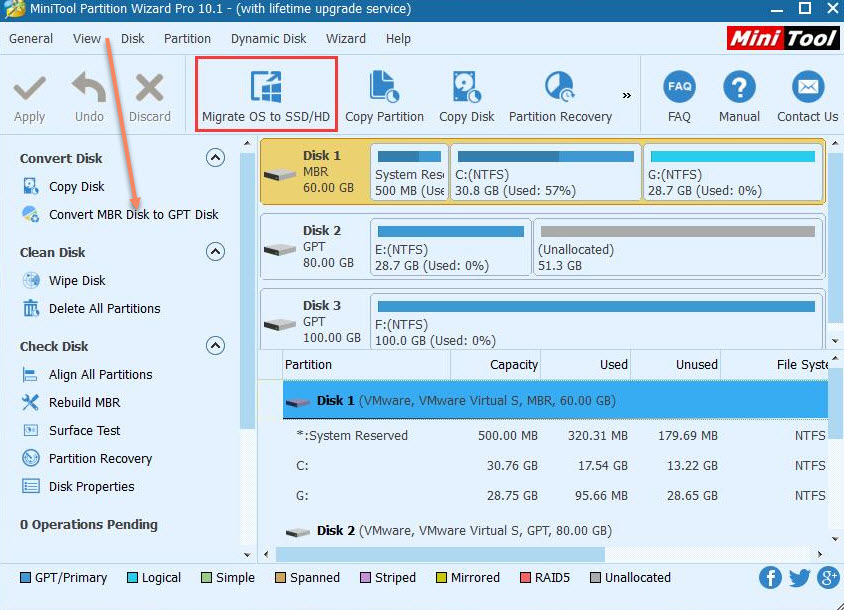Image resolution: width=844 pixels, height=610 pixels.
Task: Choose Wipe Disk in the sidebar
Action: (x=77, y=280)
